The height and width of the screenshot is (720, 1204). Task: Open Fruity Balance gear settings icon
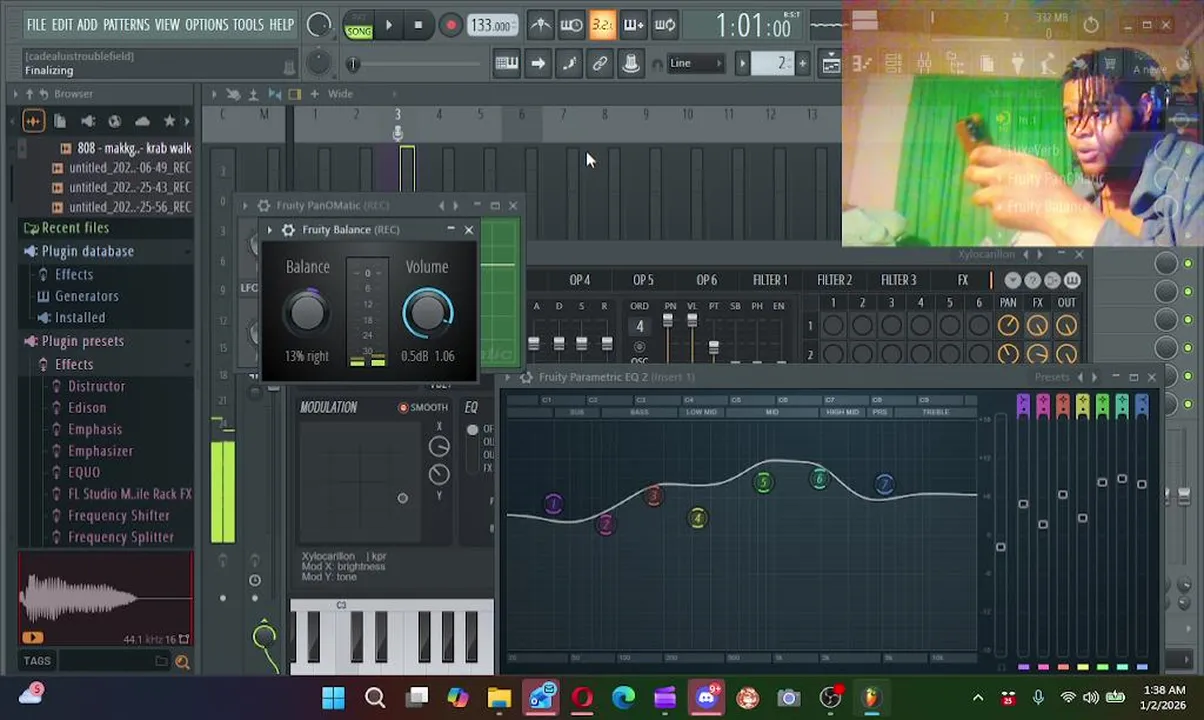pos(288,230)
